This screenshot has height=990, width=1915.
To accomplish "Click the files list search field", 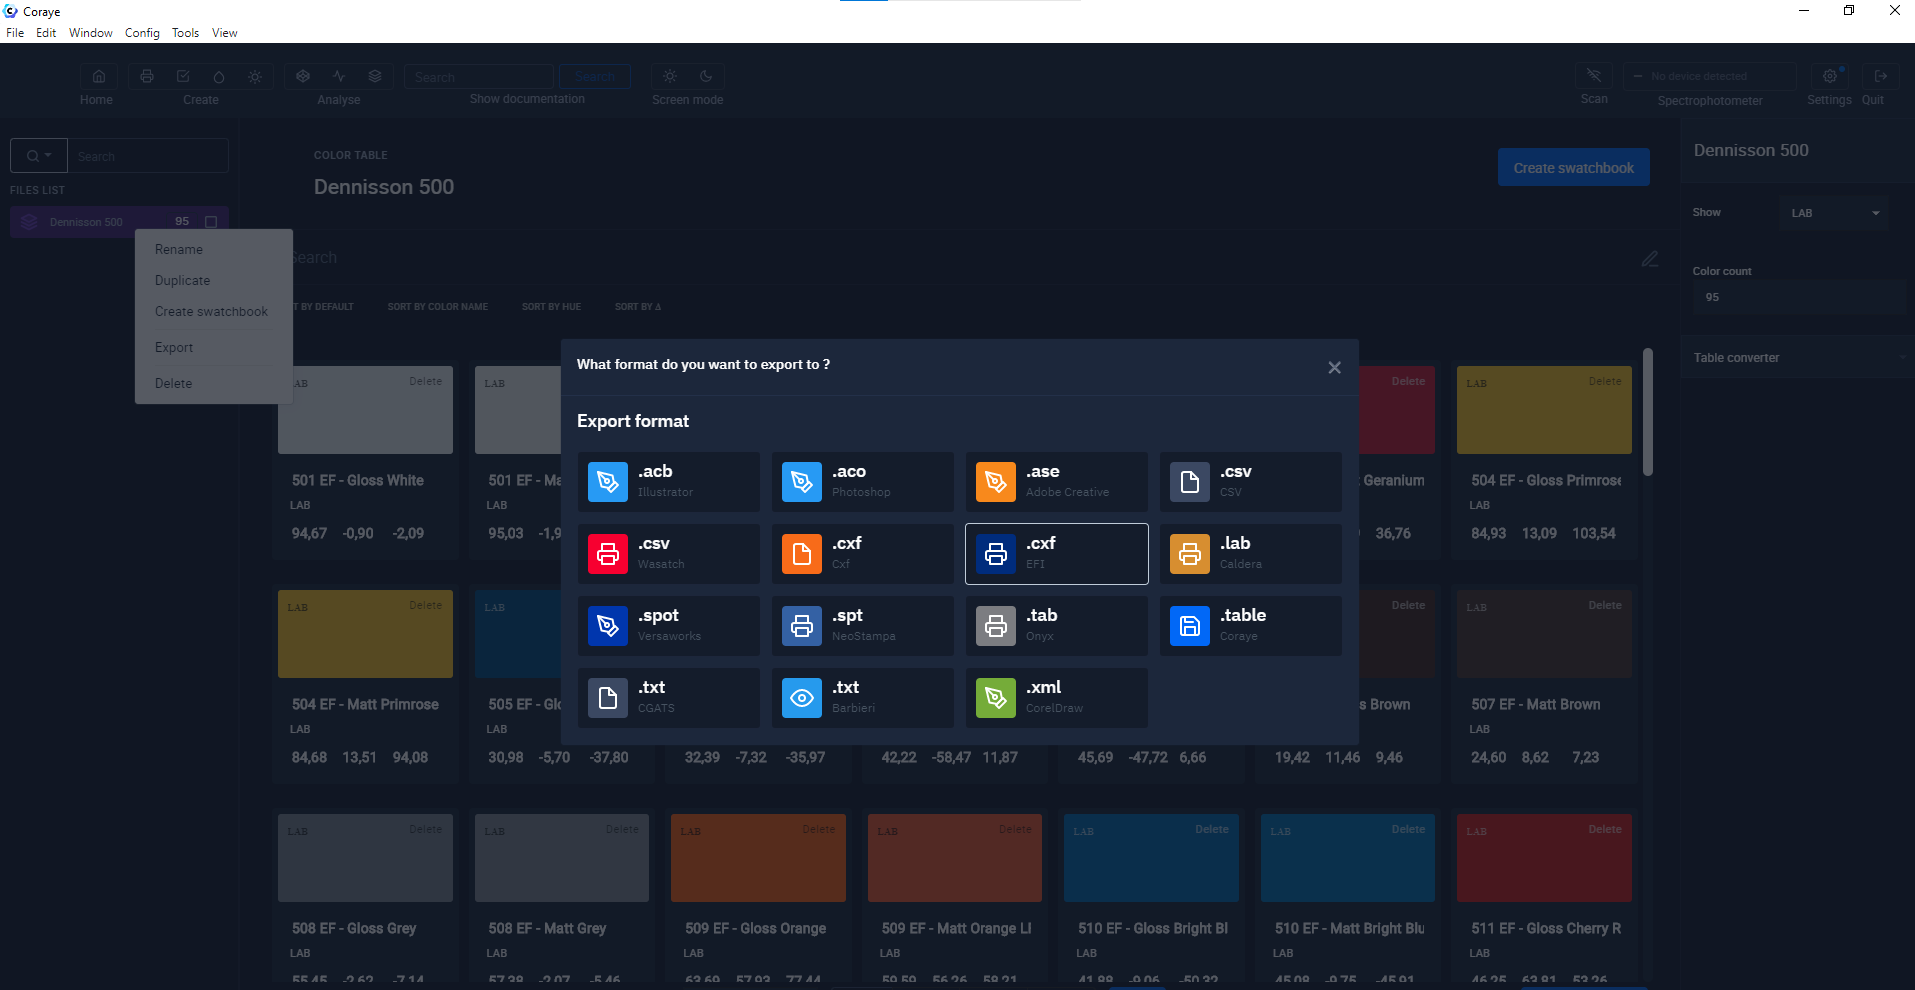I will point(148,156).
